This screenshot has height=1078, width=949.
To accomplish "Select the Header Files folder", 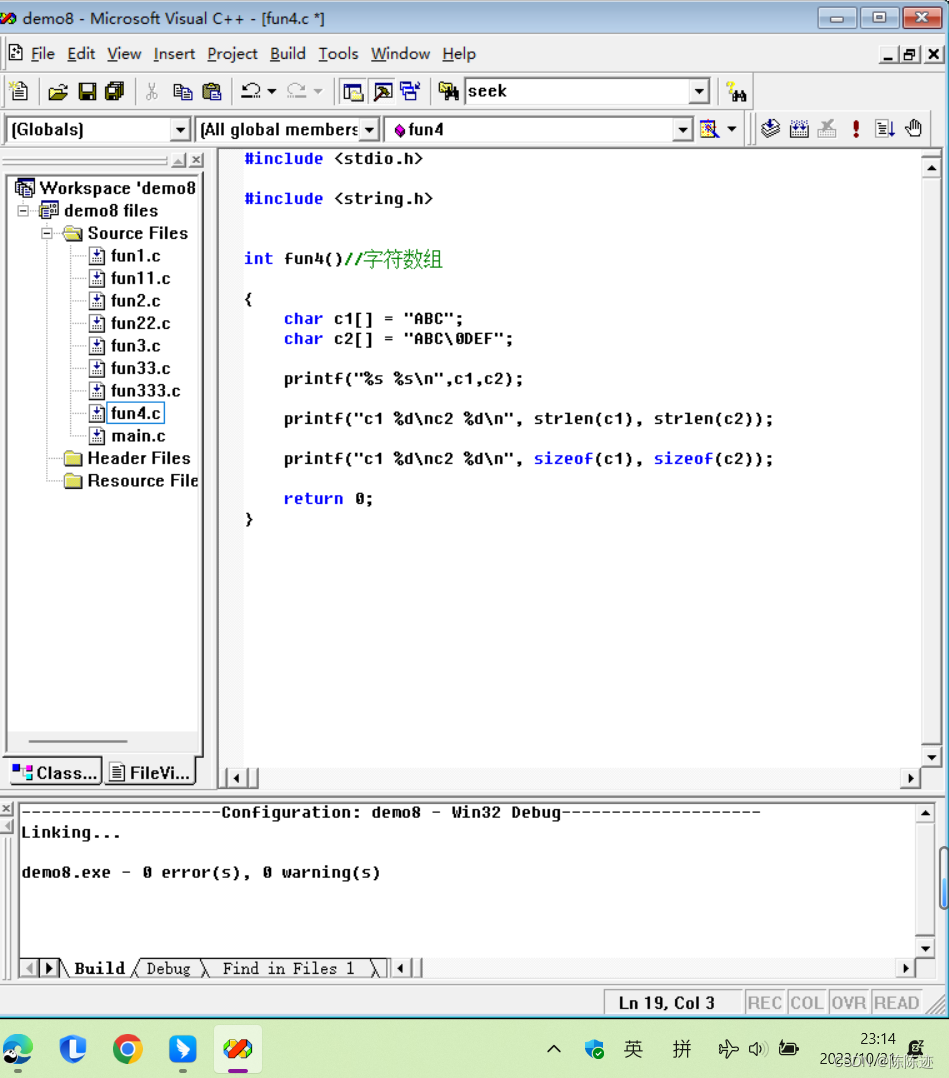I will pos(138,459).
